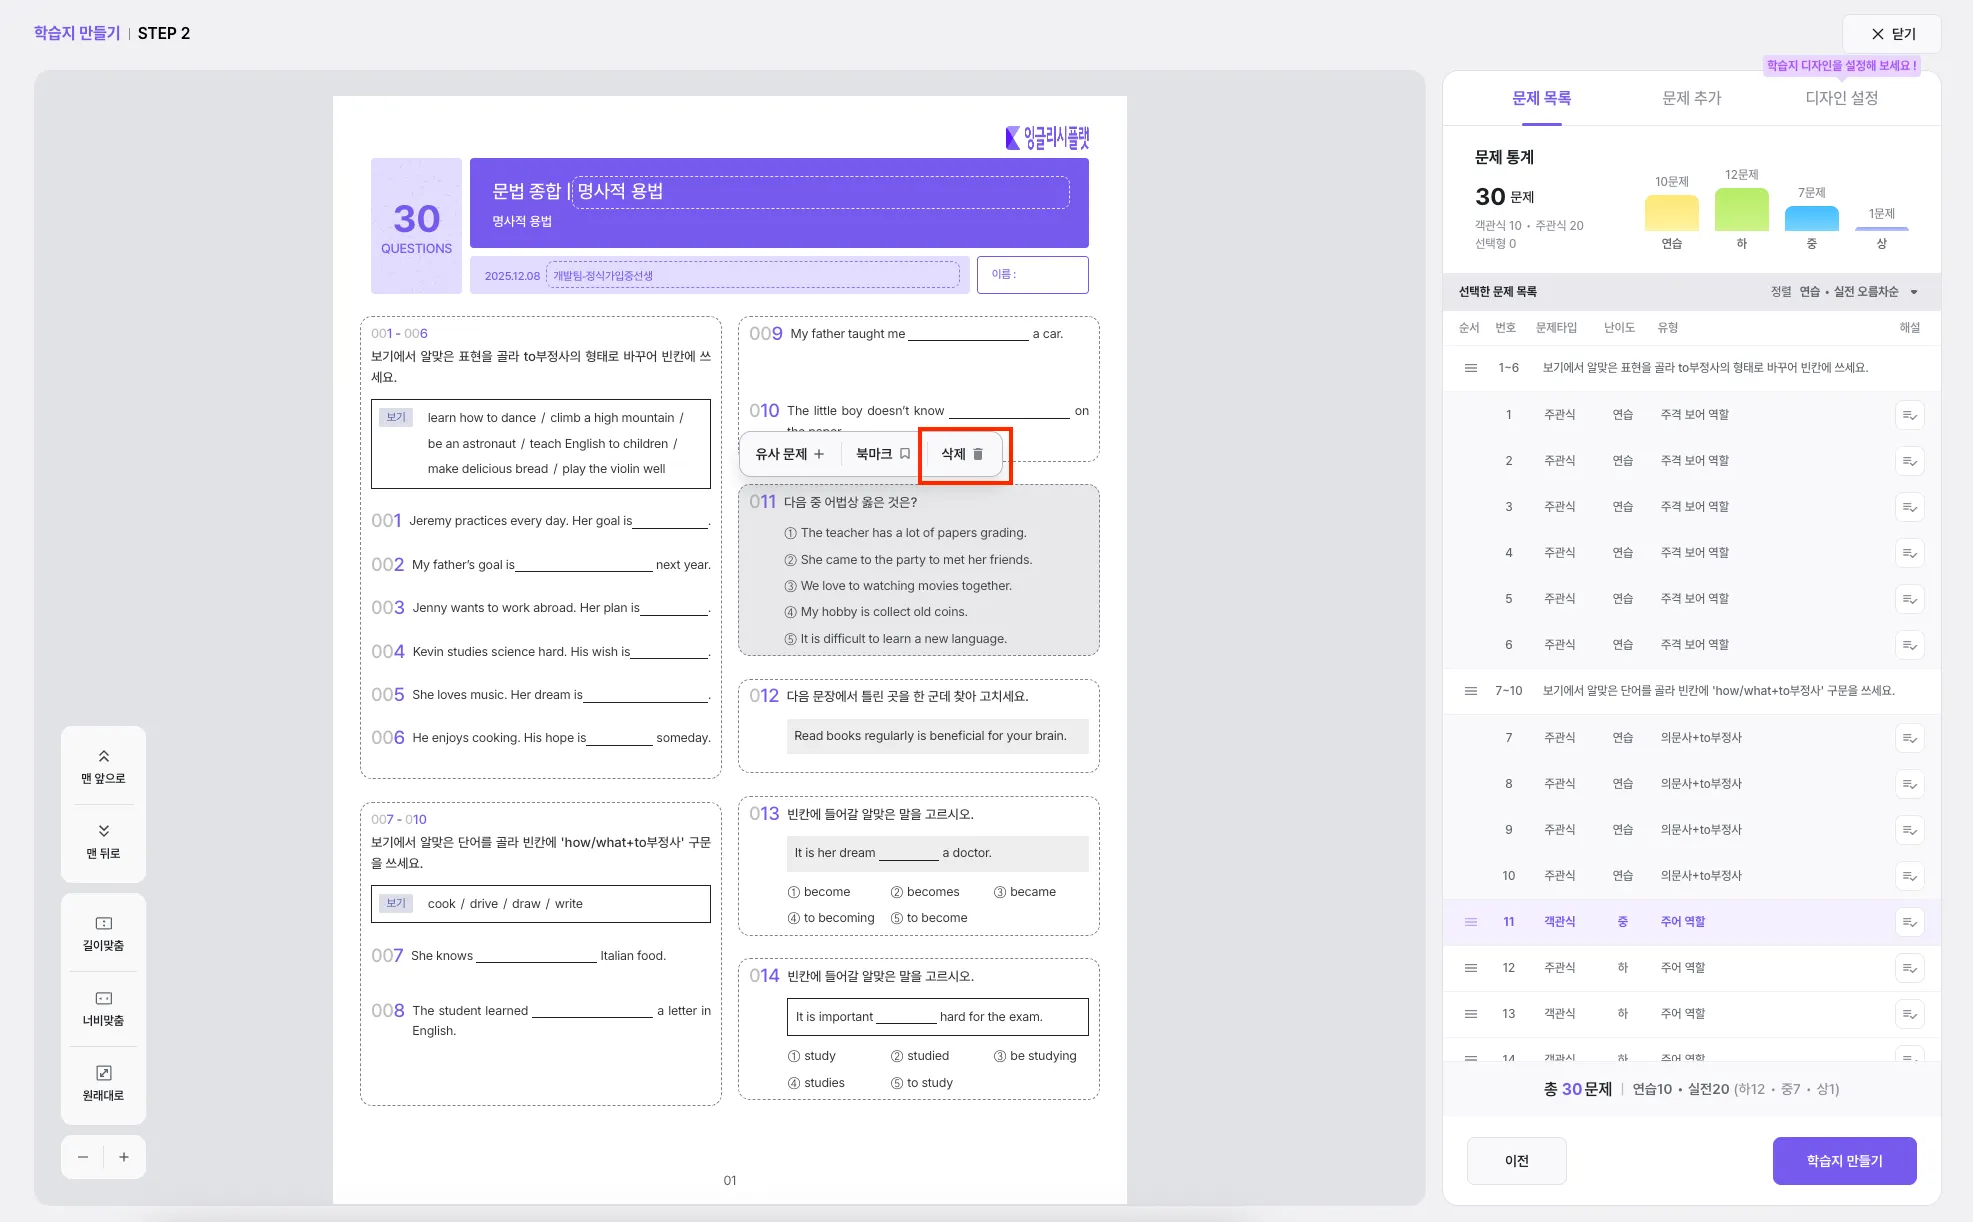Toggle explanation icon for question 7 row

[1909, 738]
